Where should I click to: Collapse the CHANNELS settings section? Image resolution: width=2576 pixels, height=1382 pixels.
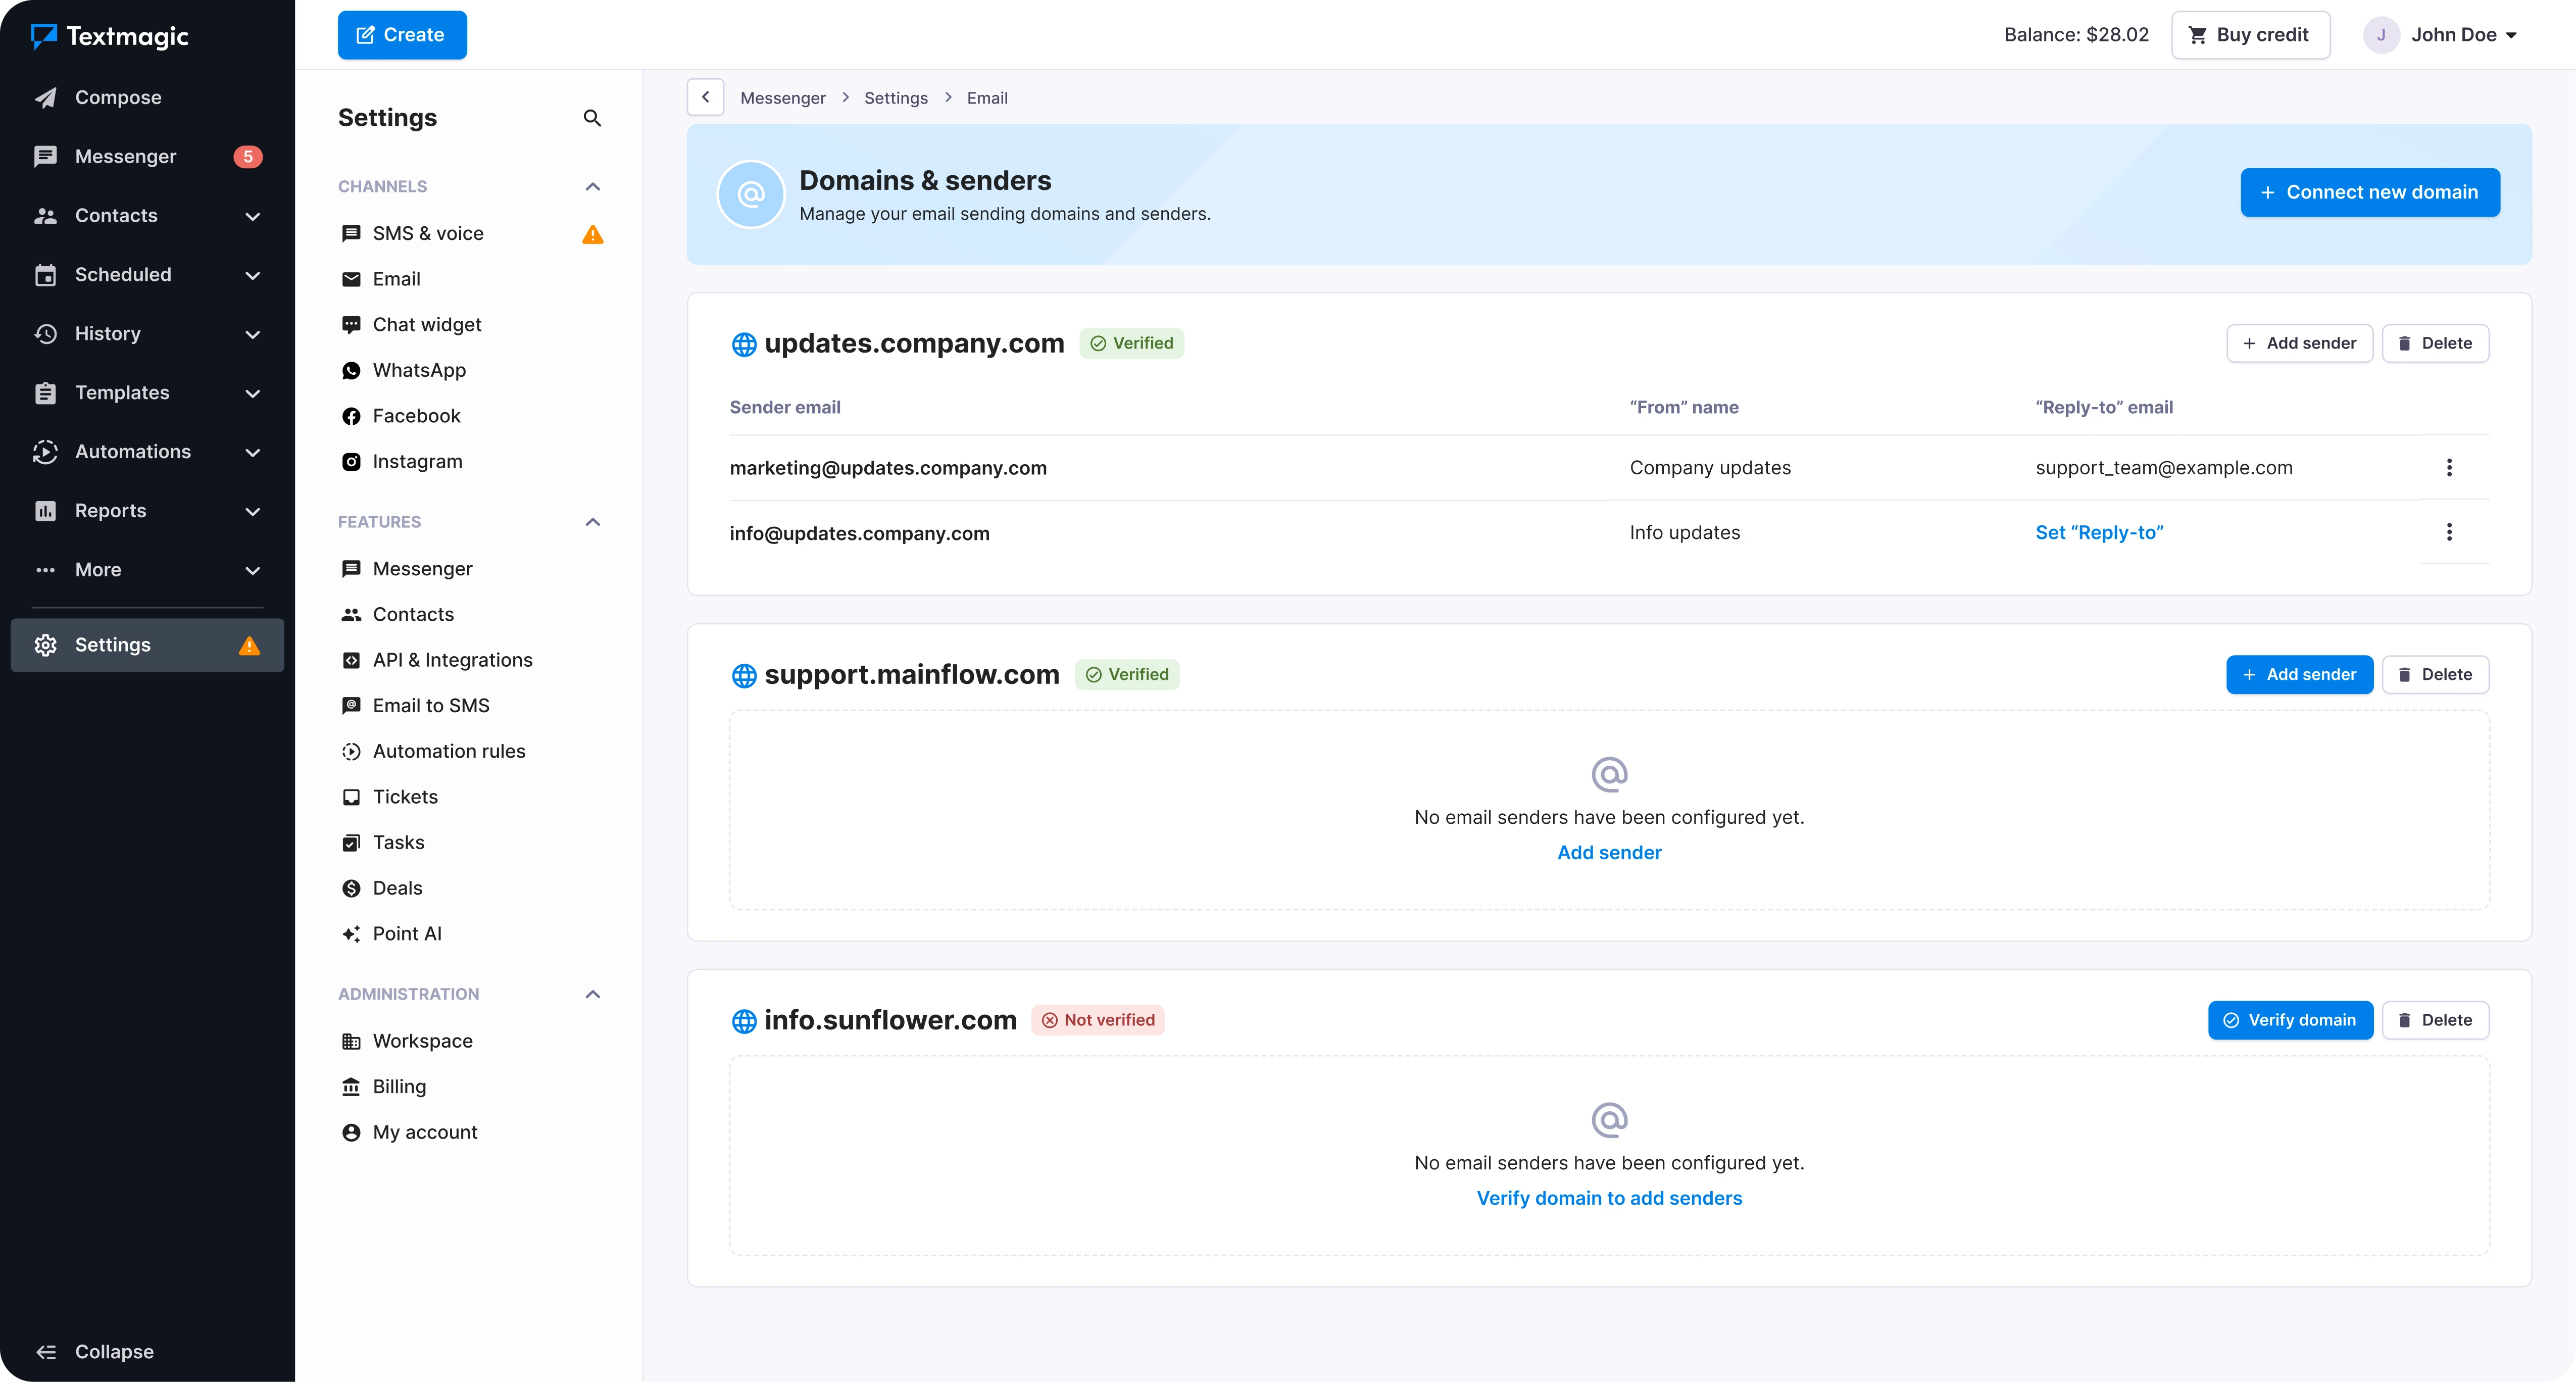(592, 187)
